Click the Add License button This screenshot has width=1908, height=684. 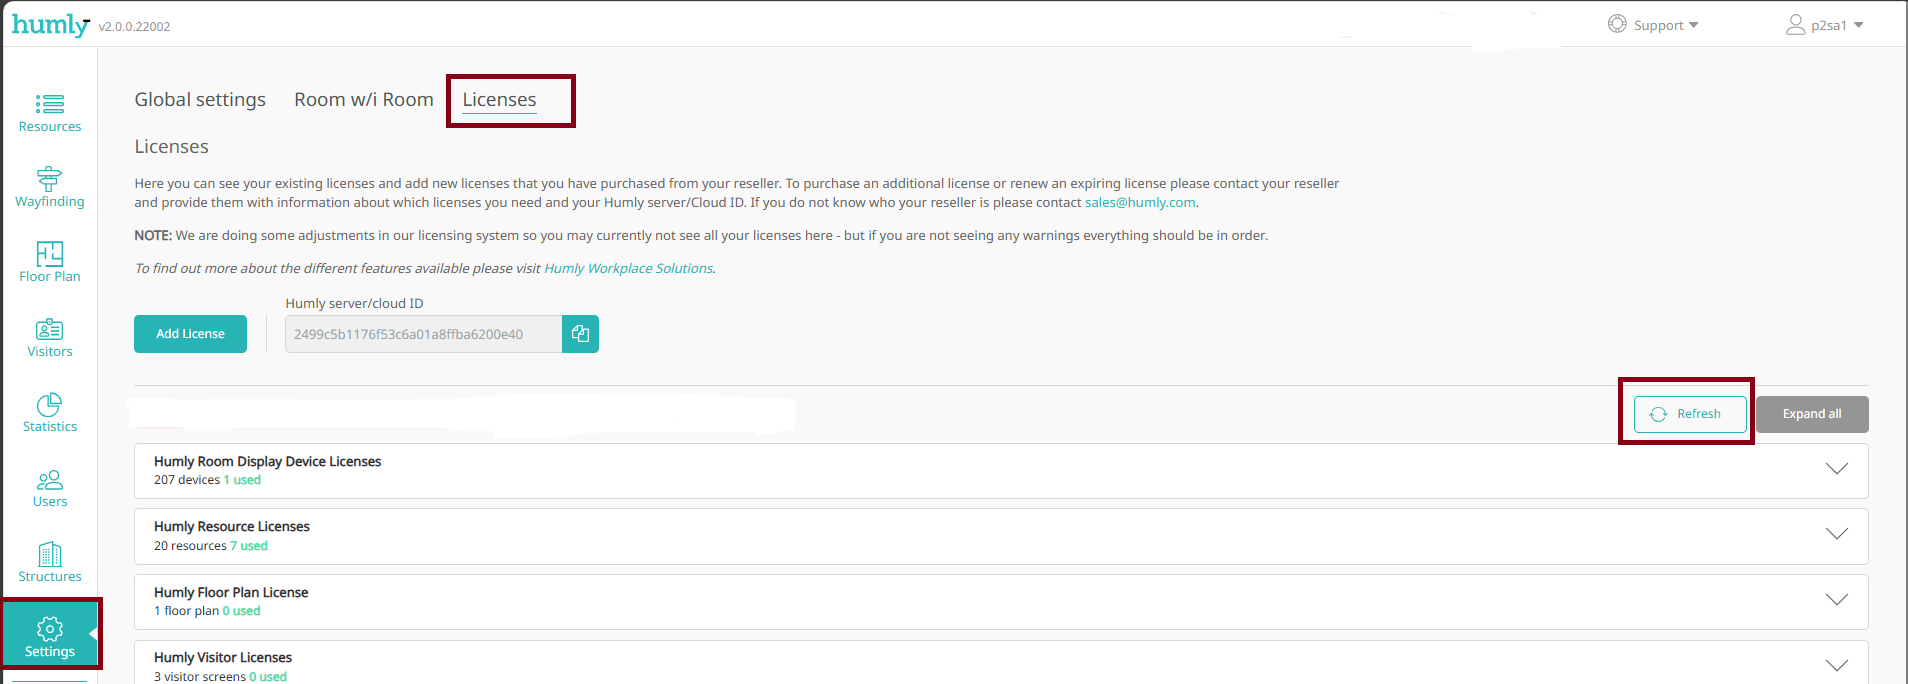[190, 334]
